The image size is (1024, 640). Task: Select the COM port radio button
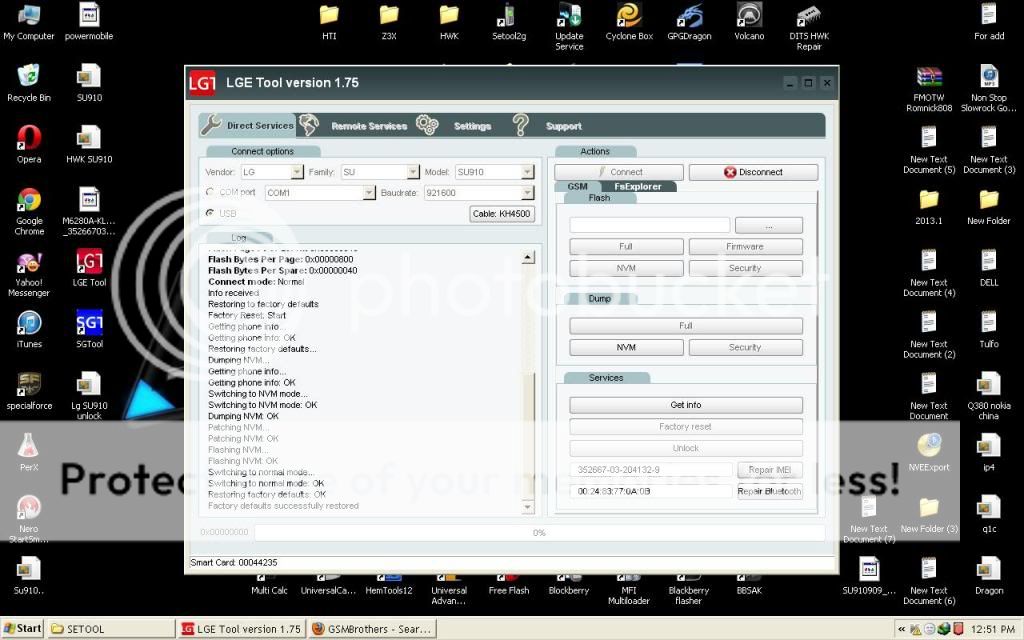tap(210, 192)
